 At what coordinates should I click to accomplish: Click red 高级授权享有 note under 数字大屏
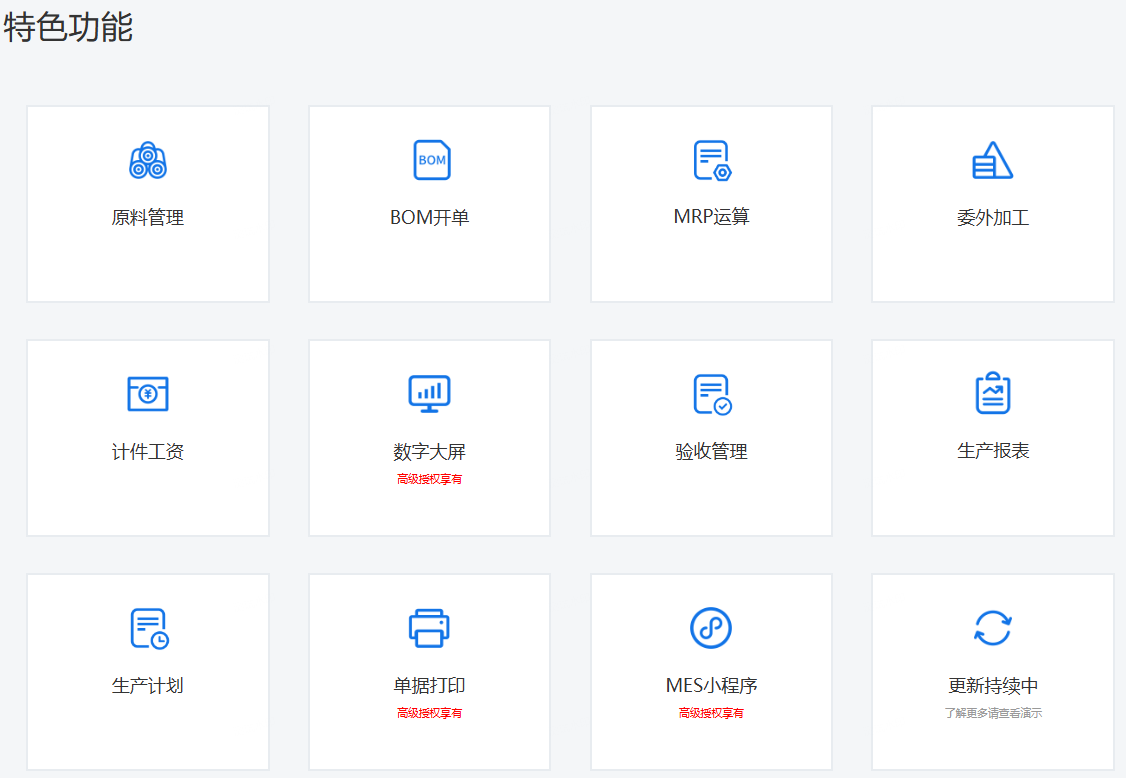coord(429,479)
